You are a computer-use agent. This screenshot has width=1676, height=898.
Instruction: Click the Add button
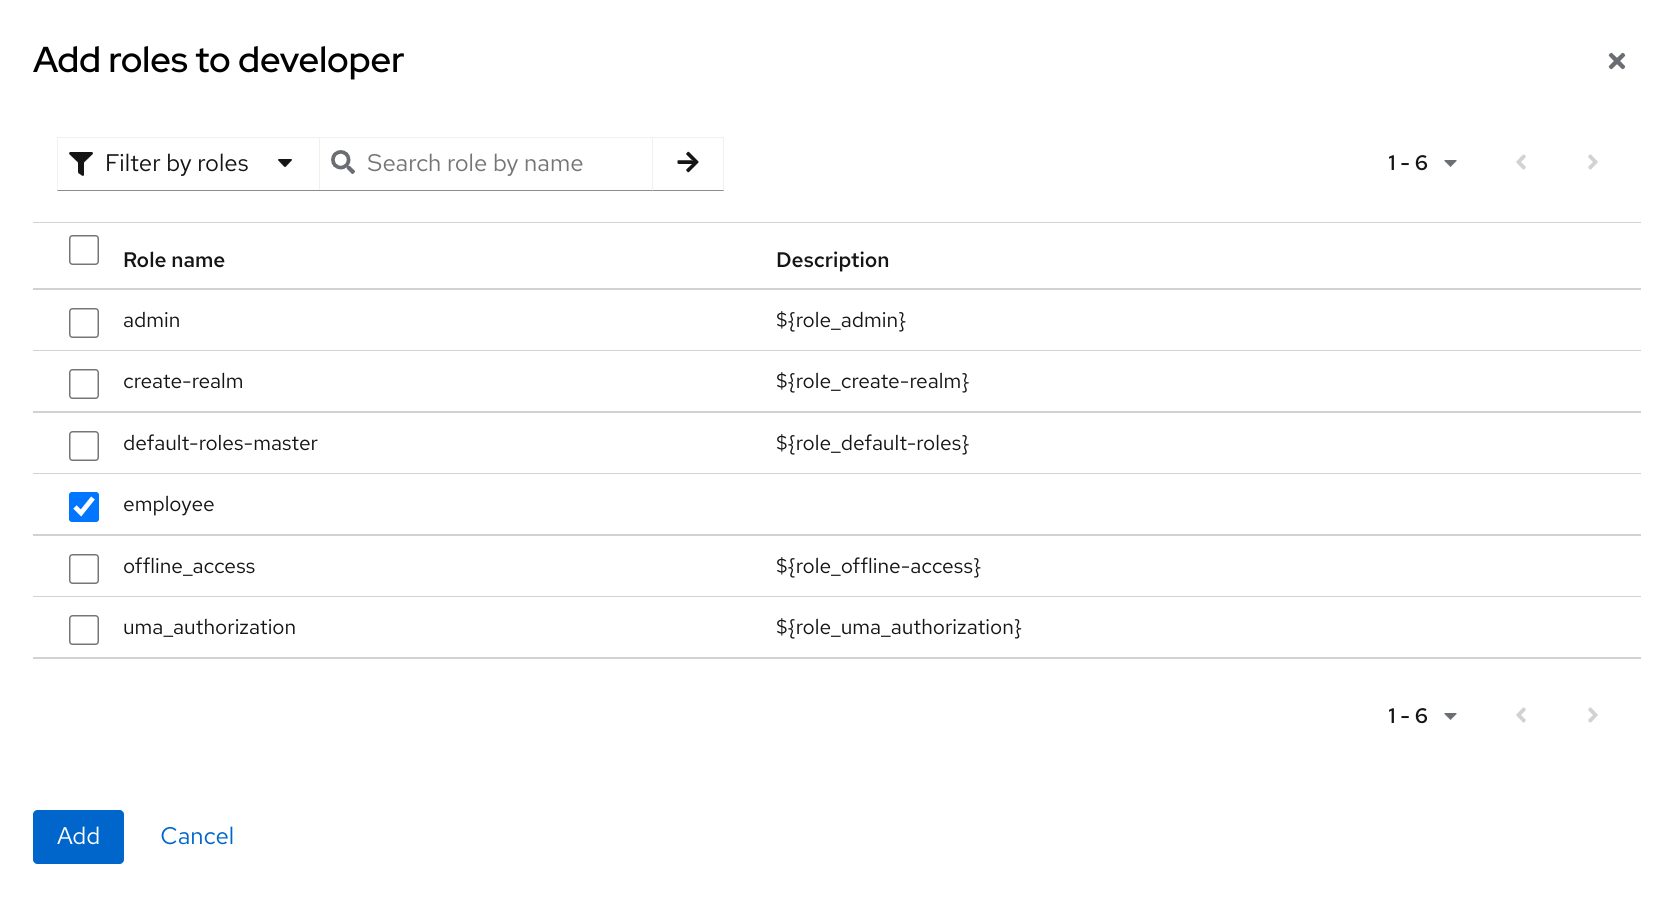[78, 837]
